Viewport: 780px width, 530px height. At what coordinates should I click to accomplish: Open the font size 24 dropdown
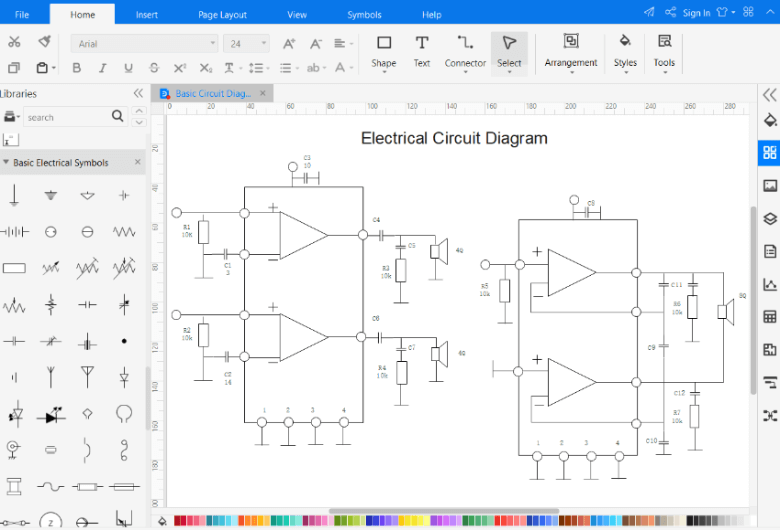(246, 44)
